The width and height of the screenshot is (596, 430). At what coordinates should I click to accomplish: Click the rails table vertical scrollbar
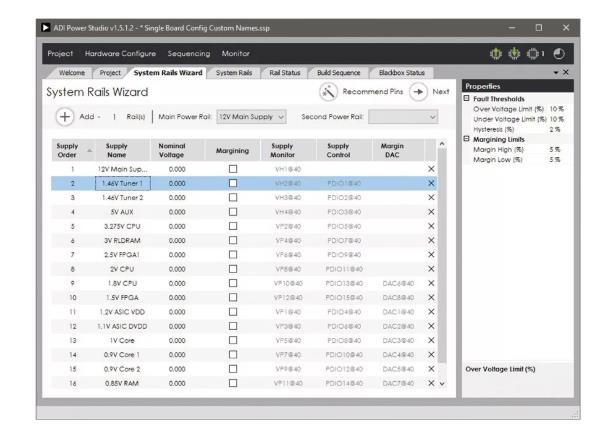[x=442, y=255]
